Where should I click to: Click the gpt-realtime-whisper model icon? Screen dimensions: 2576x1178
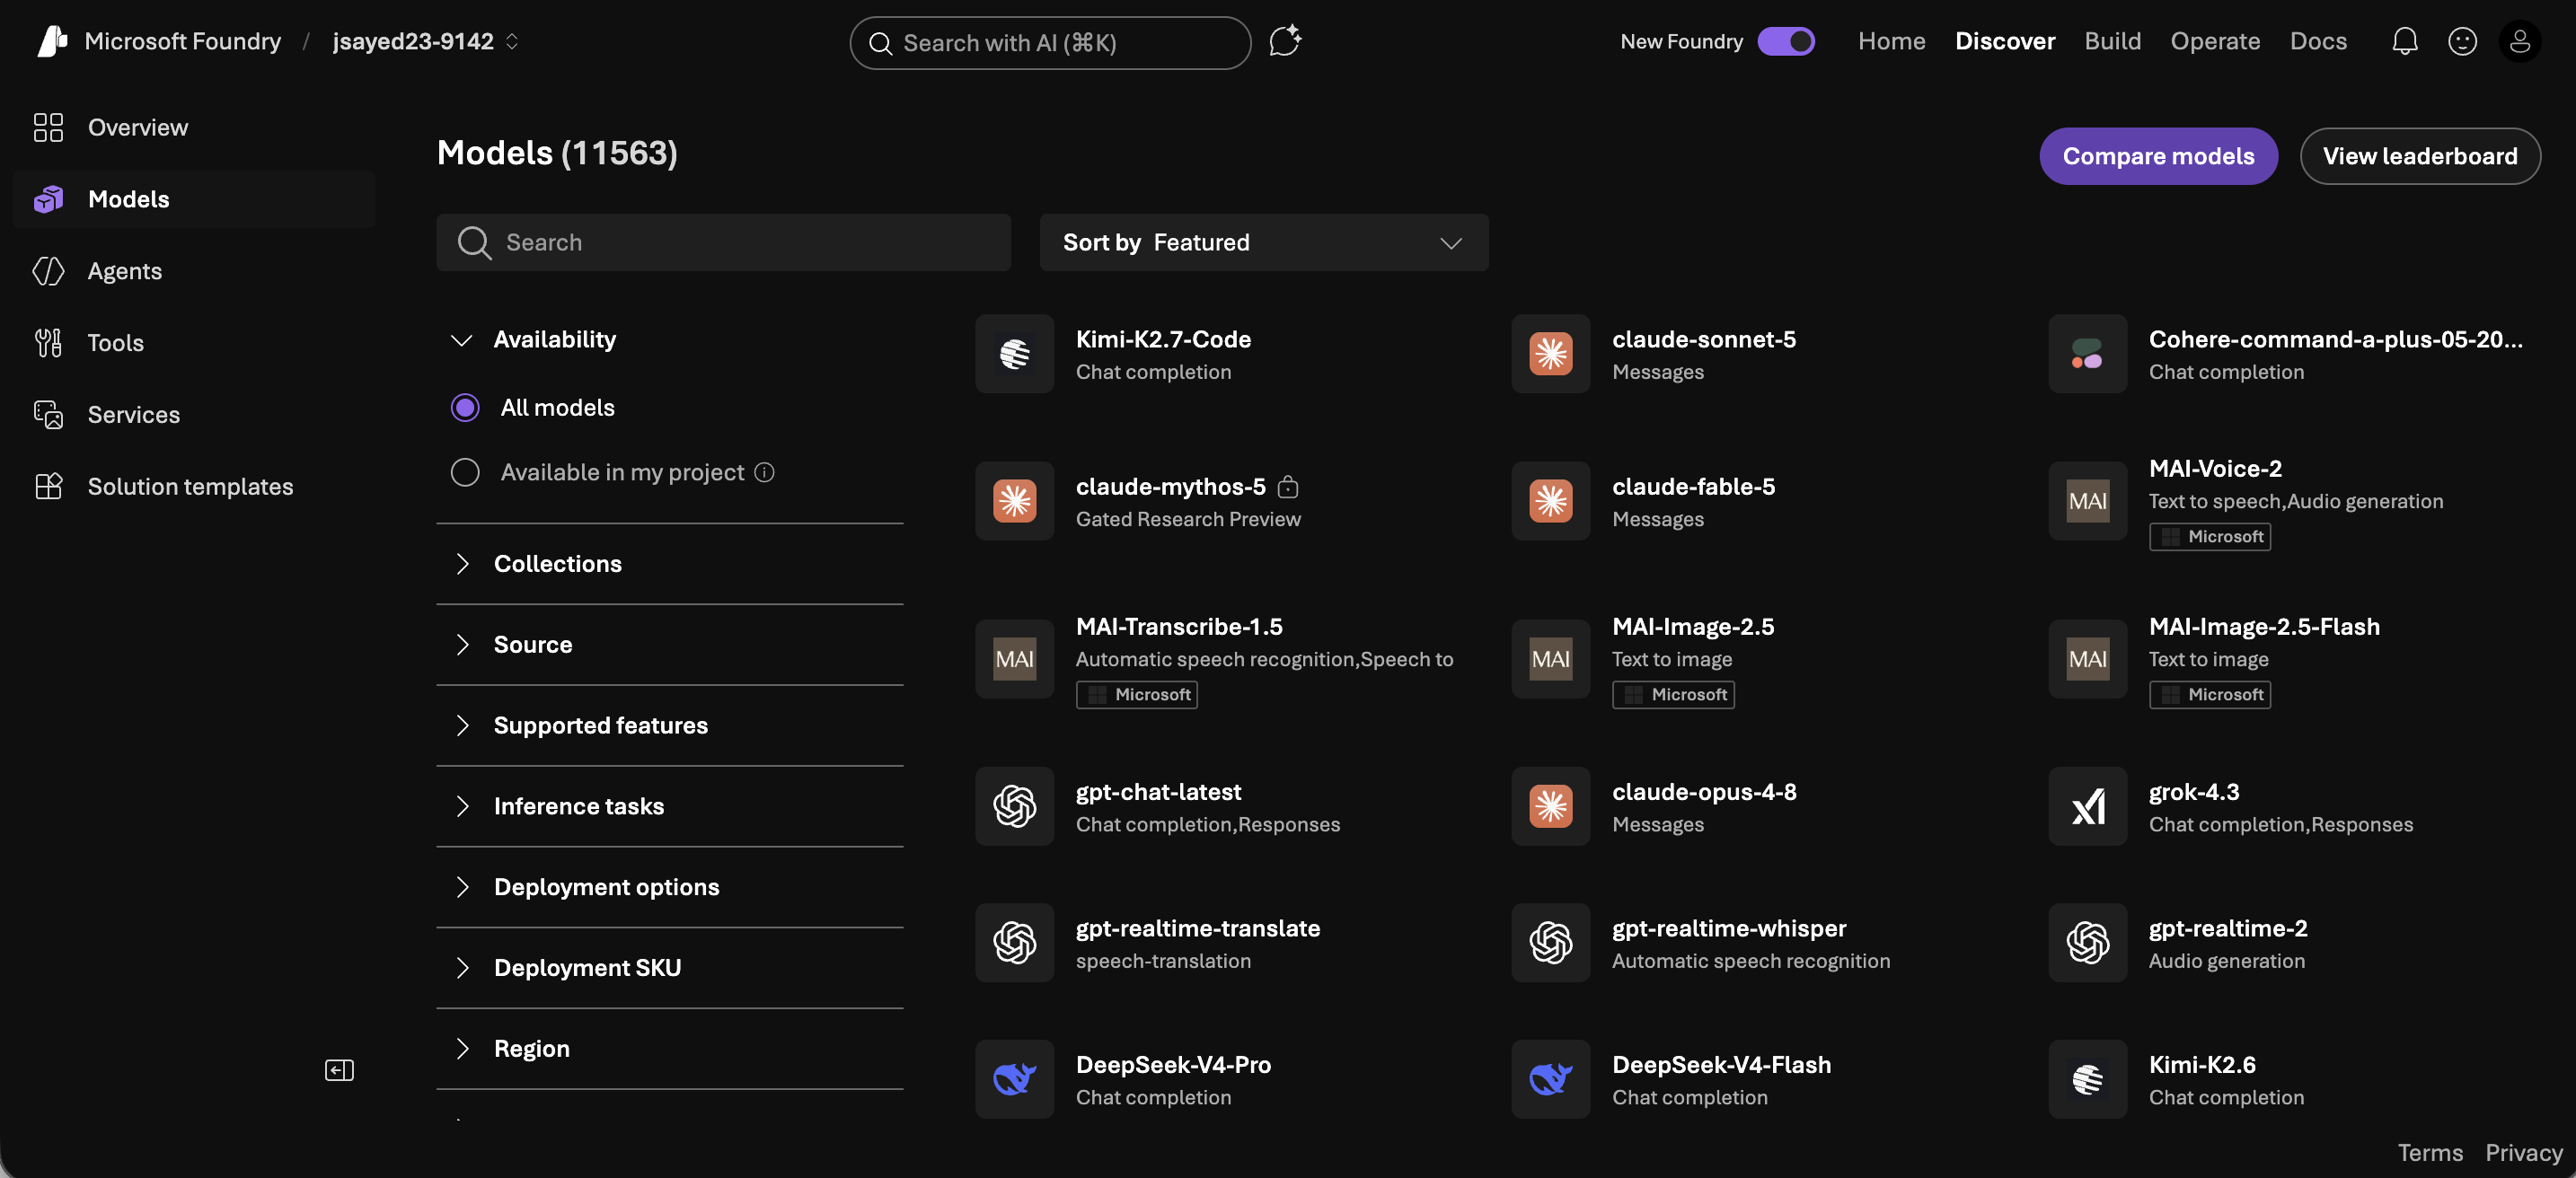tap(1550, 943)
